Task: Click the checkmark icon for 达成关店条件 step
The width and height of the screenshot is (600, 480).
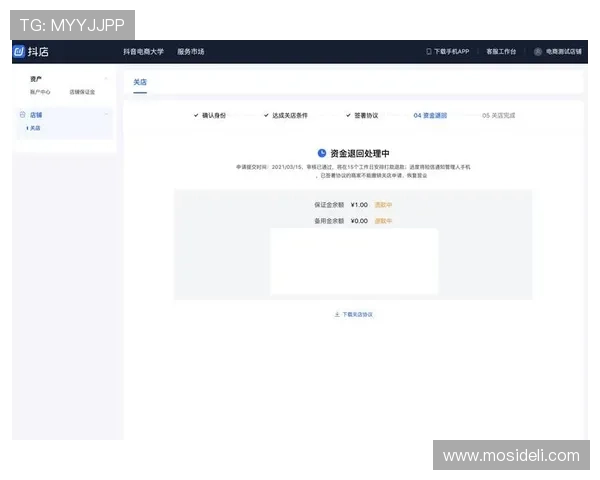Action: point(266,115)
